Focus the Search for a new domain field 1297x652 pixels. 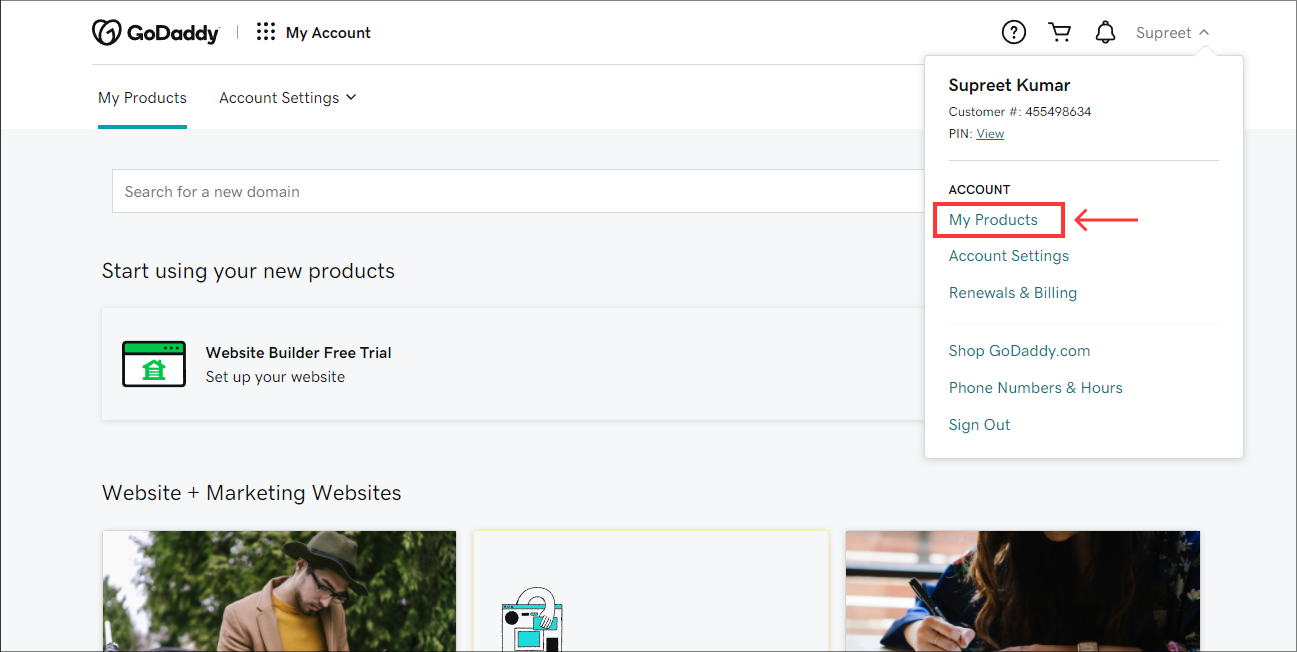518,191
